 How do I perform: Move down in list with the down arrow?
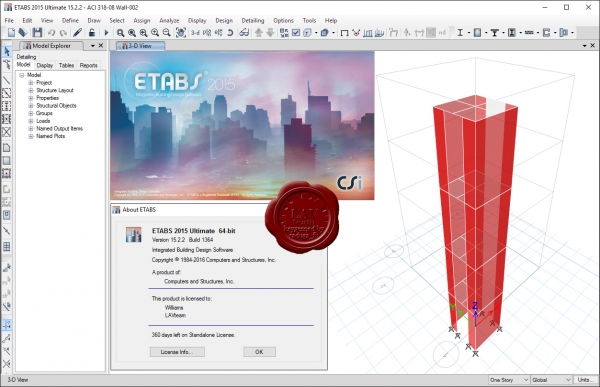(271, 33)
